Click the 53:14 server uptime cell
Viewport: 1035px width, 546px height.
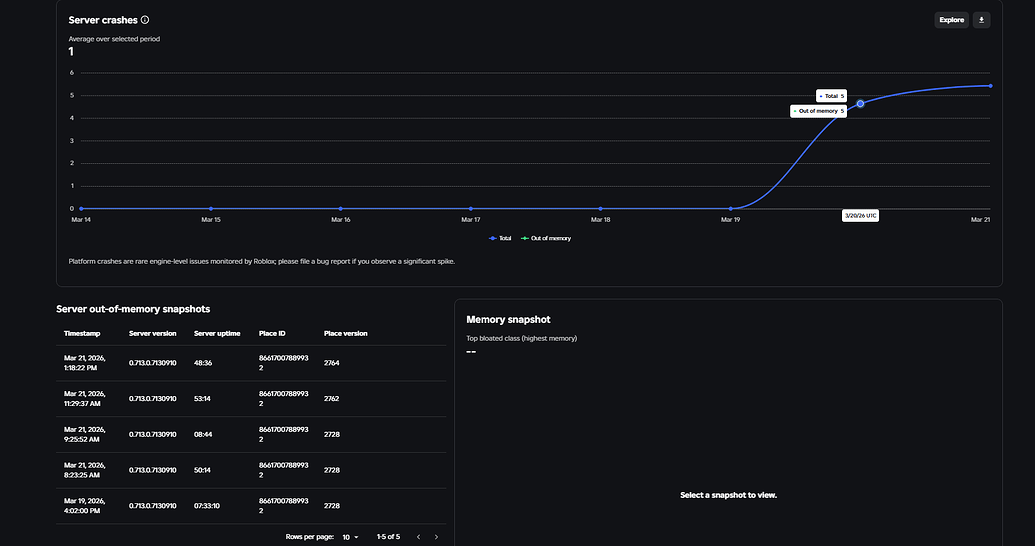coord(202,399)
